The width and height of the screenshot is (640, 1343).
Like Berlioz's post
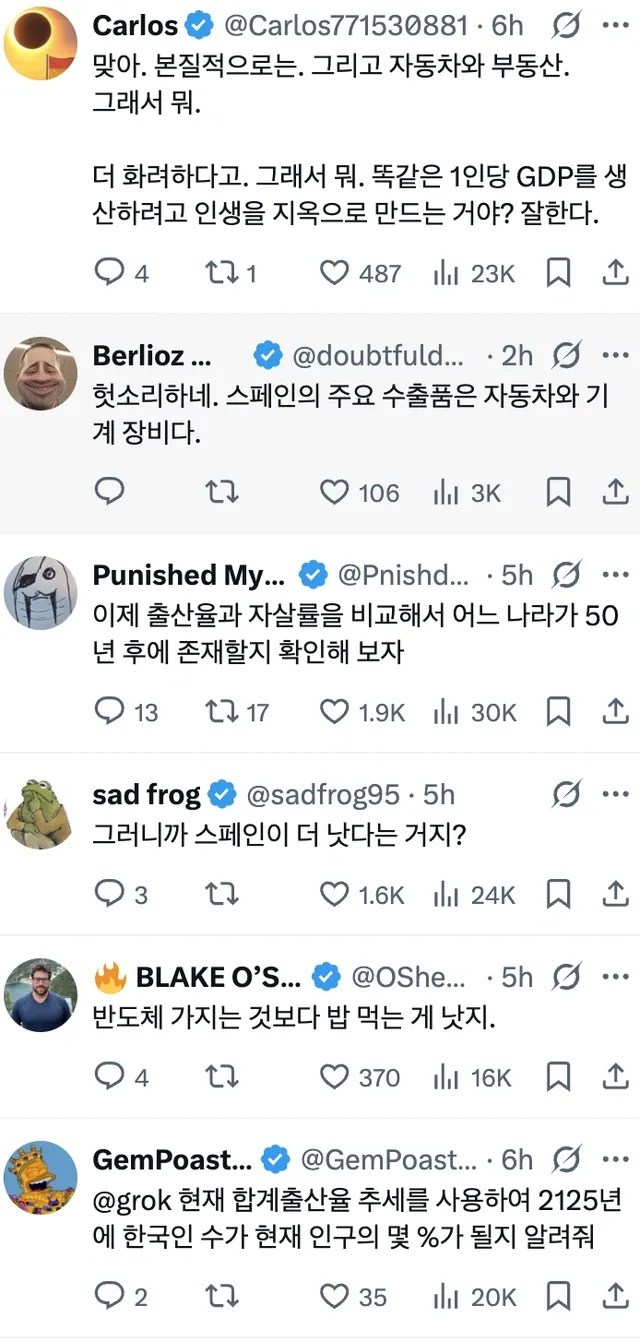pos(335,492)
